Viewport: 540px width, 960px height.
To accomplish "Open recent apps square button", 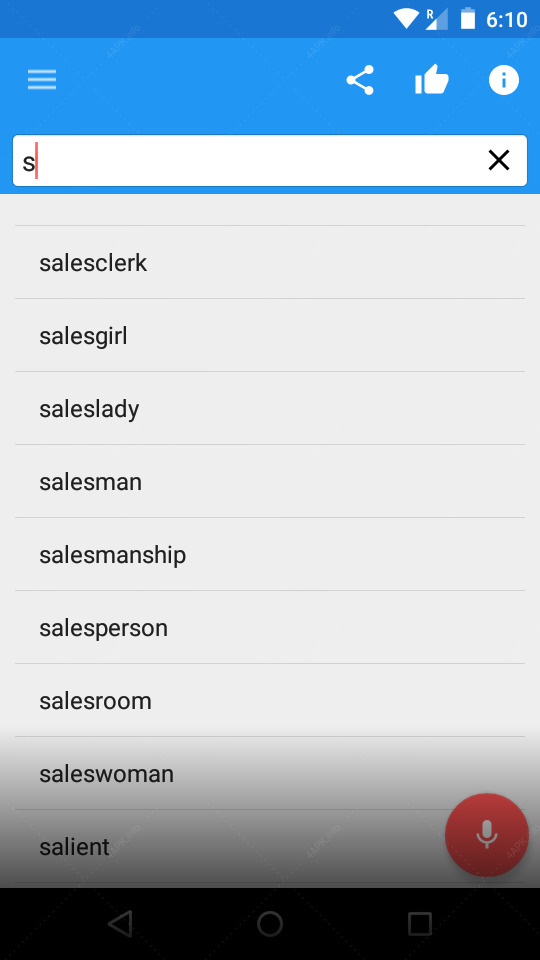I will pos(420,923).
